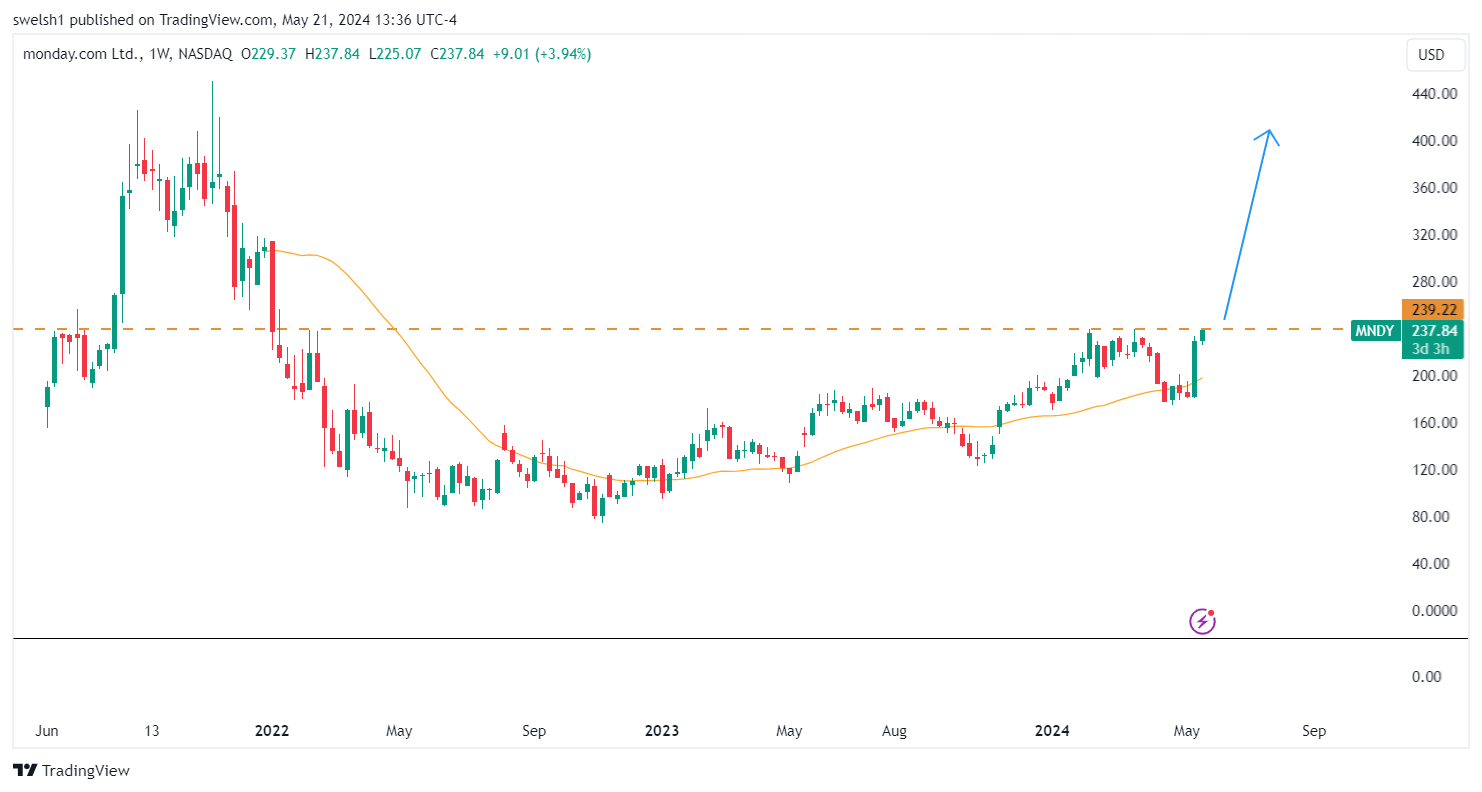
Task: Click the 0.00 label in lower pane
Action: coord(1426,677)
